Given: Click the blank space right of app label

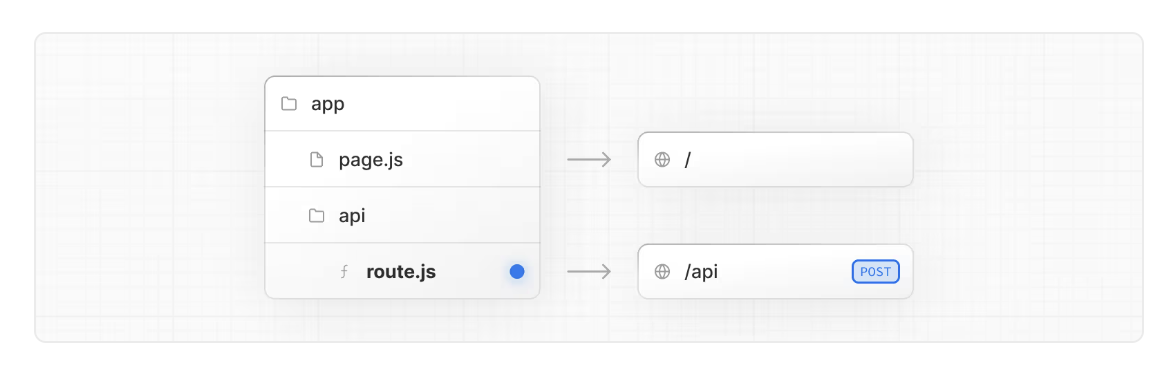Looking at the screenshot, I should pyautogui.click(x=441, y=104).
